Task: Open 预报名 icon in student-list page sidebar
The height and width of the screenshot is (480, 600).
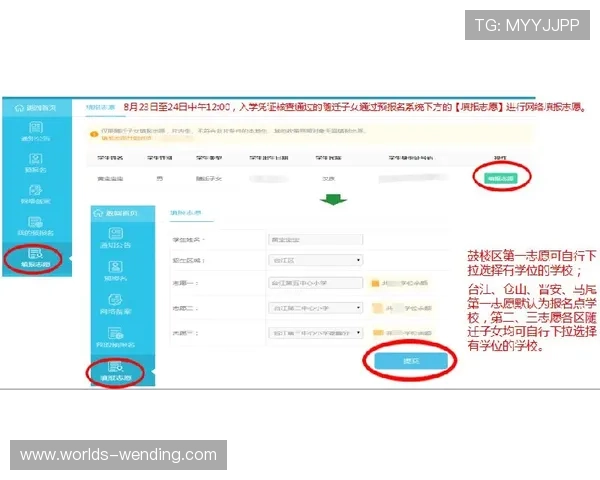Action: [36, 158]
